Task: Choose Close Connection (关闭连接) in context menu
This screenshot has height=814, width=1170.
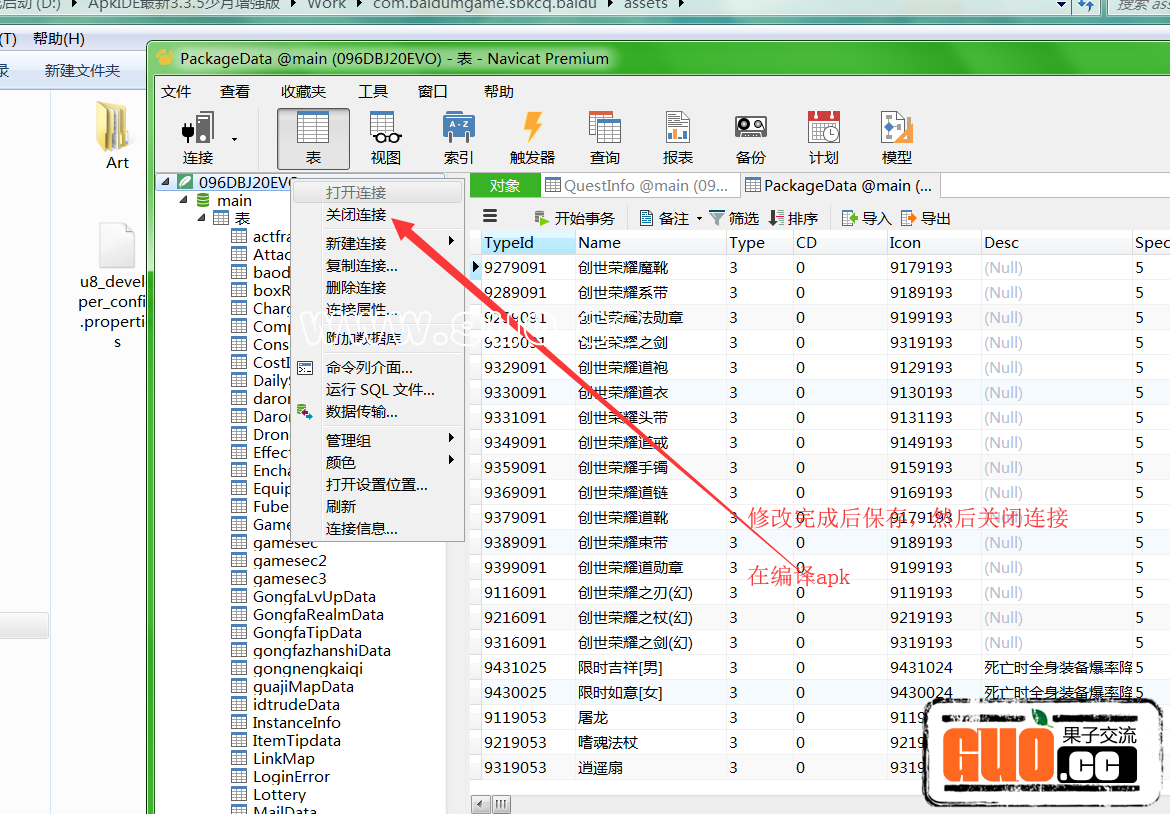Action: pos(356,215)
